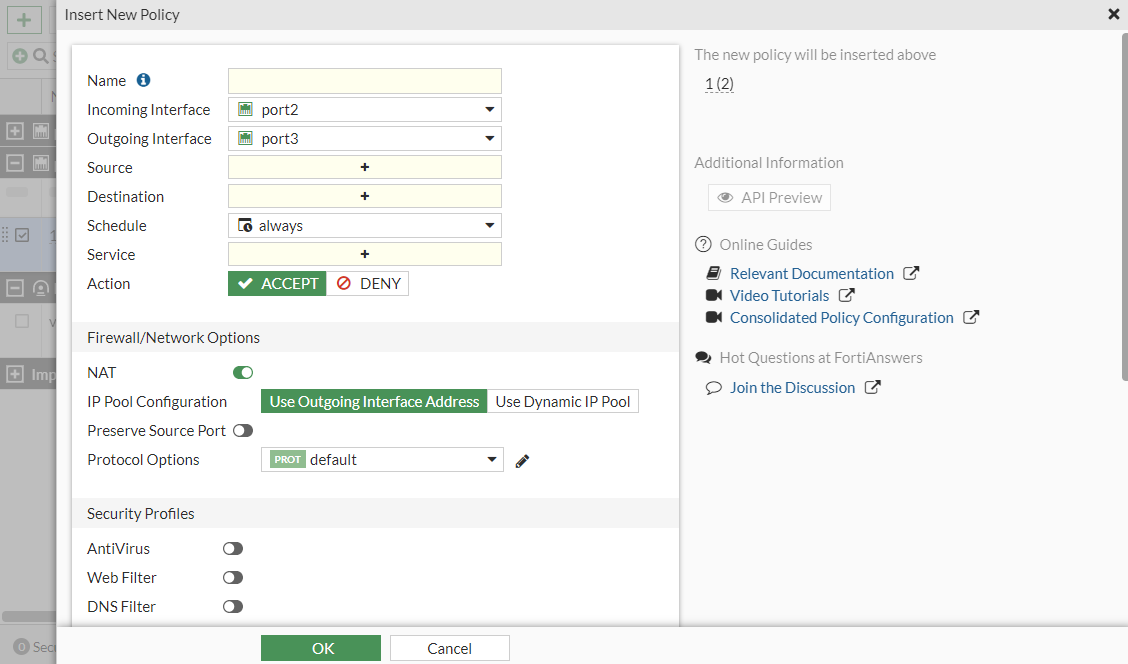
Task: Set Action to DENY
Action: (x=368, y=284)
